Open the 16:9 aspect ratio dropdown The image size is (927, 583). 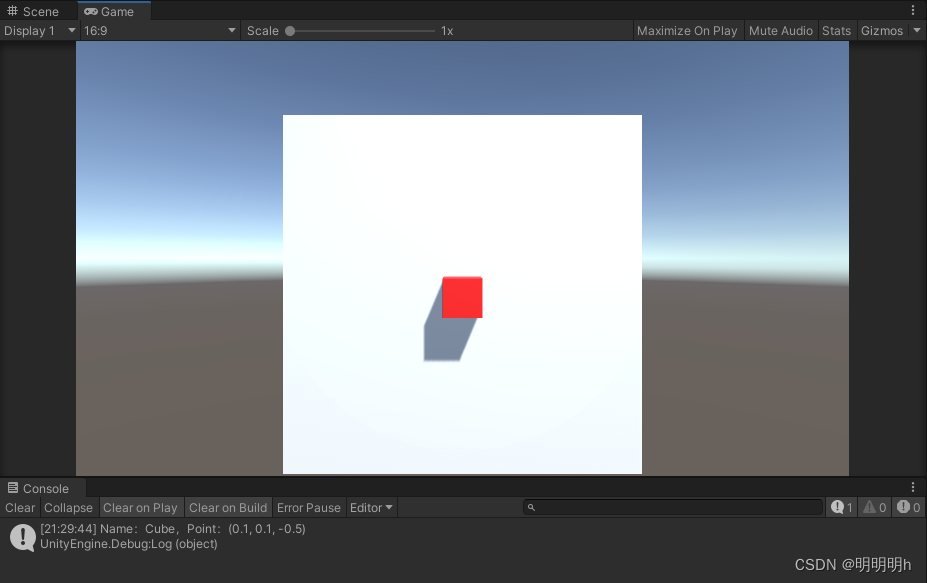155,30
